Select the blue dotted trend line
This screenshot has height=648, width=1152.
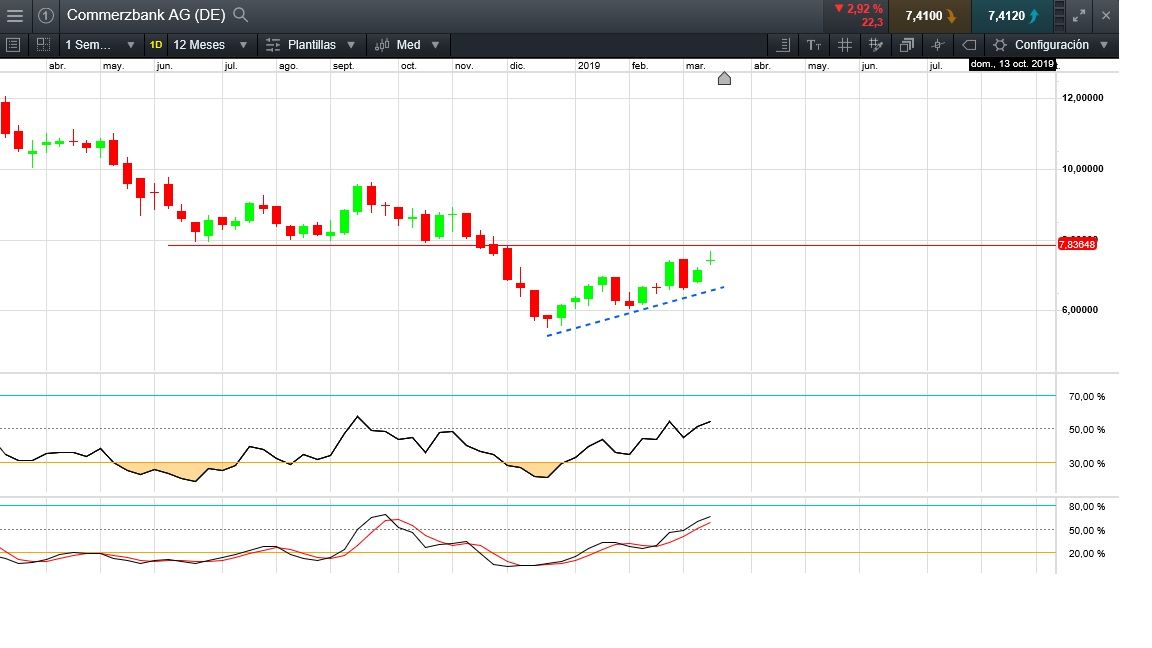click(x=636, y=312)
